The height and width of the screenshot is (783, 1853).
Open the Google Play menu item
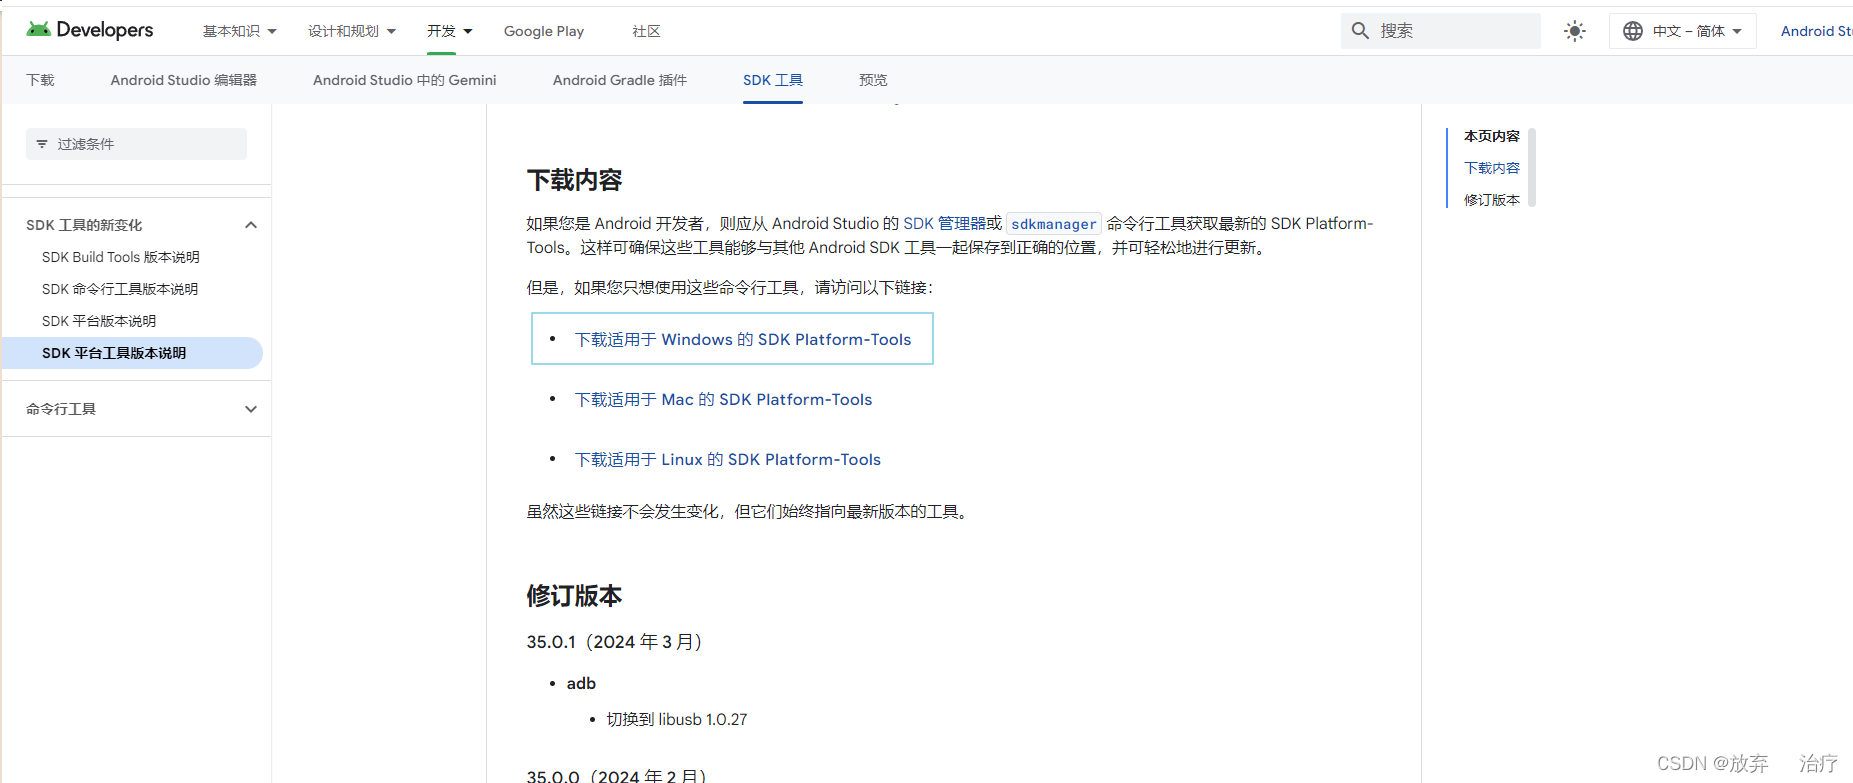point(544,31)
